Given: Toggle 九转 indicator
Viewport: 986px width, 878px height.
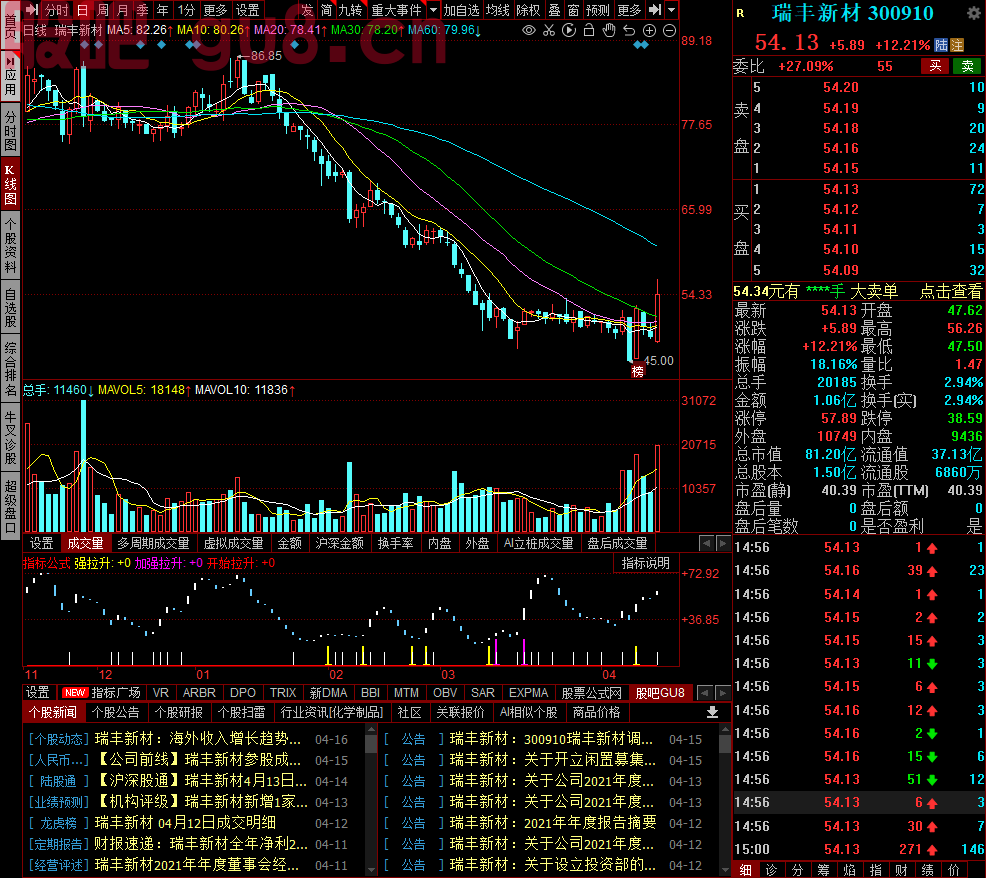Looking at the screenshot, I should pos(350,9).
